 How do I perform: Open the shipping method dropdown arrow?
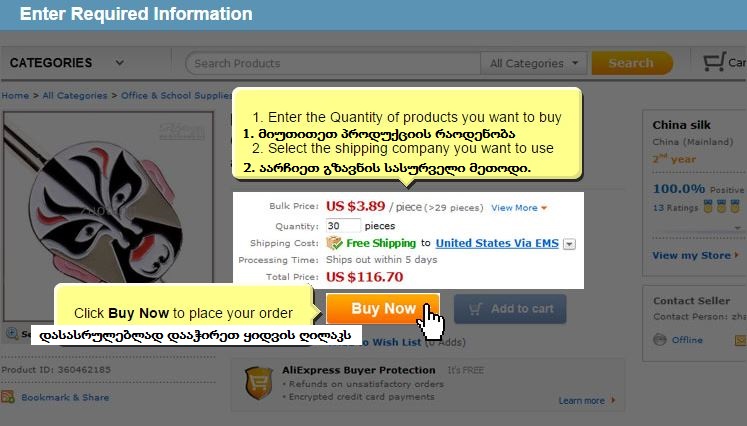(569, 244)
